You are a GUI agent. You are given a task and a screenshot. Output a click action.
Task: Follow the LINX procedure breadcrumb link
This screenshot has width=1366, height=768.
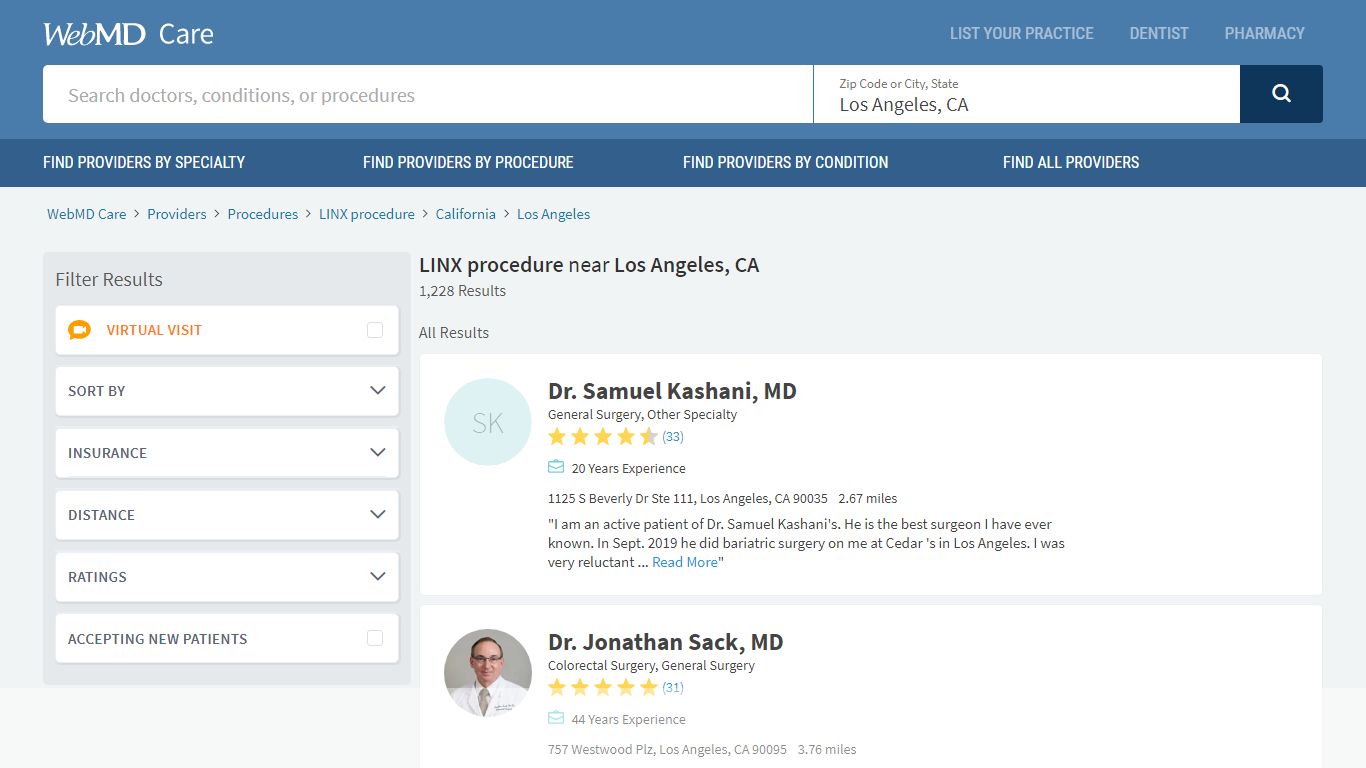coord(367,214)
